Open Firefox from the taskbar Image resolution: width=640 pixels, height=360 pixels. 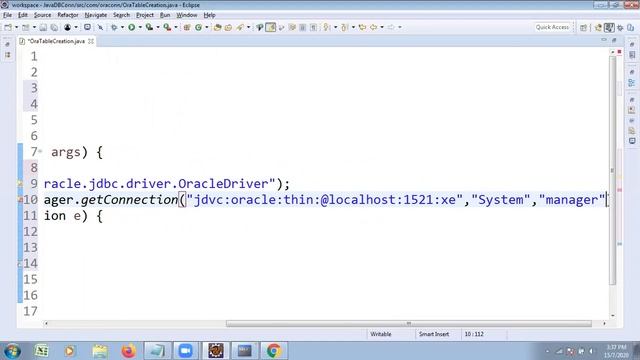pos(128,351)
